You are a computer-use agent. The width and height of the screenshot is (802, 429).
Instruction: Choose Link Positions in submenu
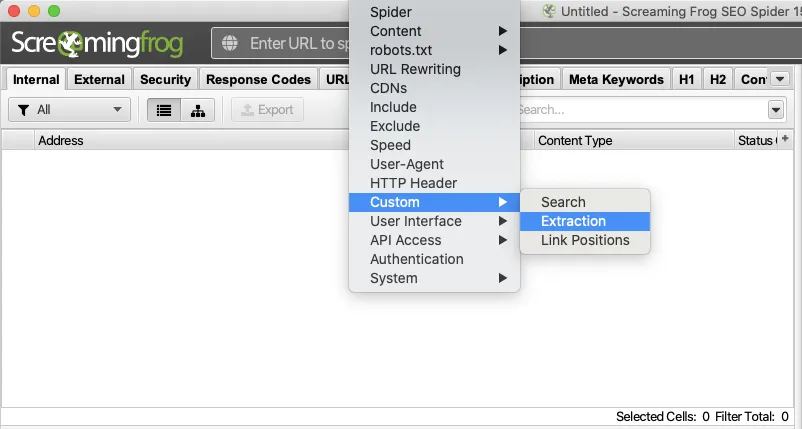585,240
